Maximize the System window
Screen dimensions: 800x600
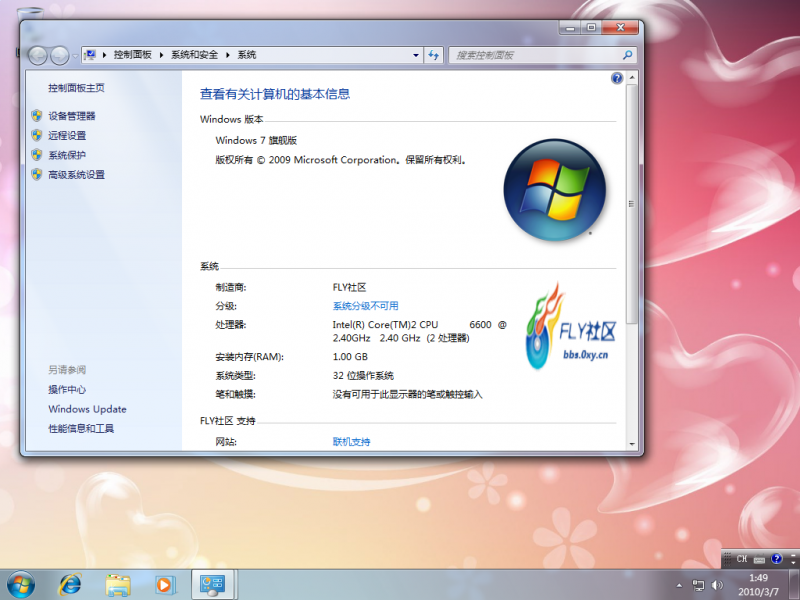click(591, 27)
